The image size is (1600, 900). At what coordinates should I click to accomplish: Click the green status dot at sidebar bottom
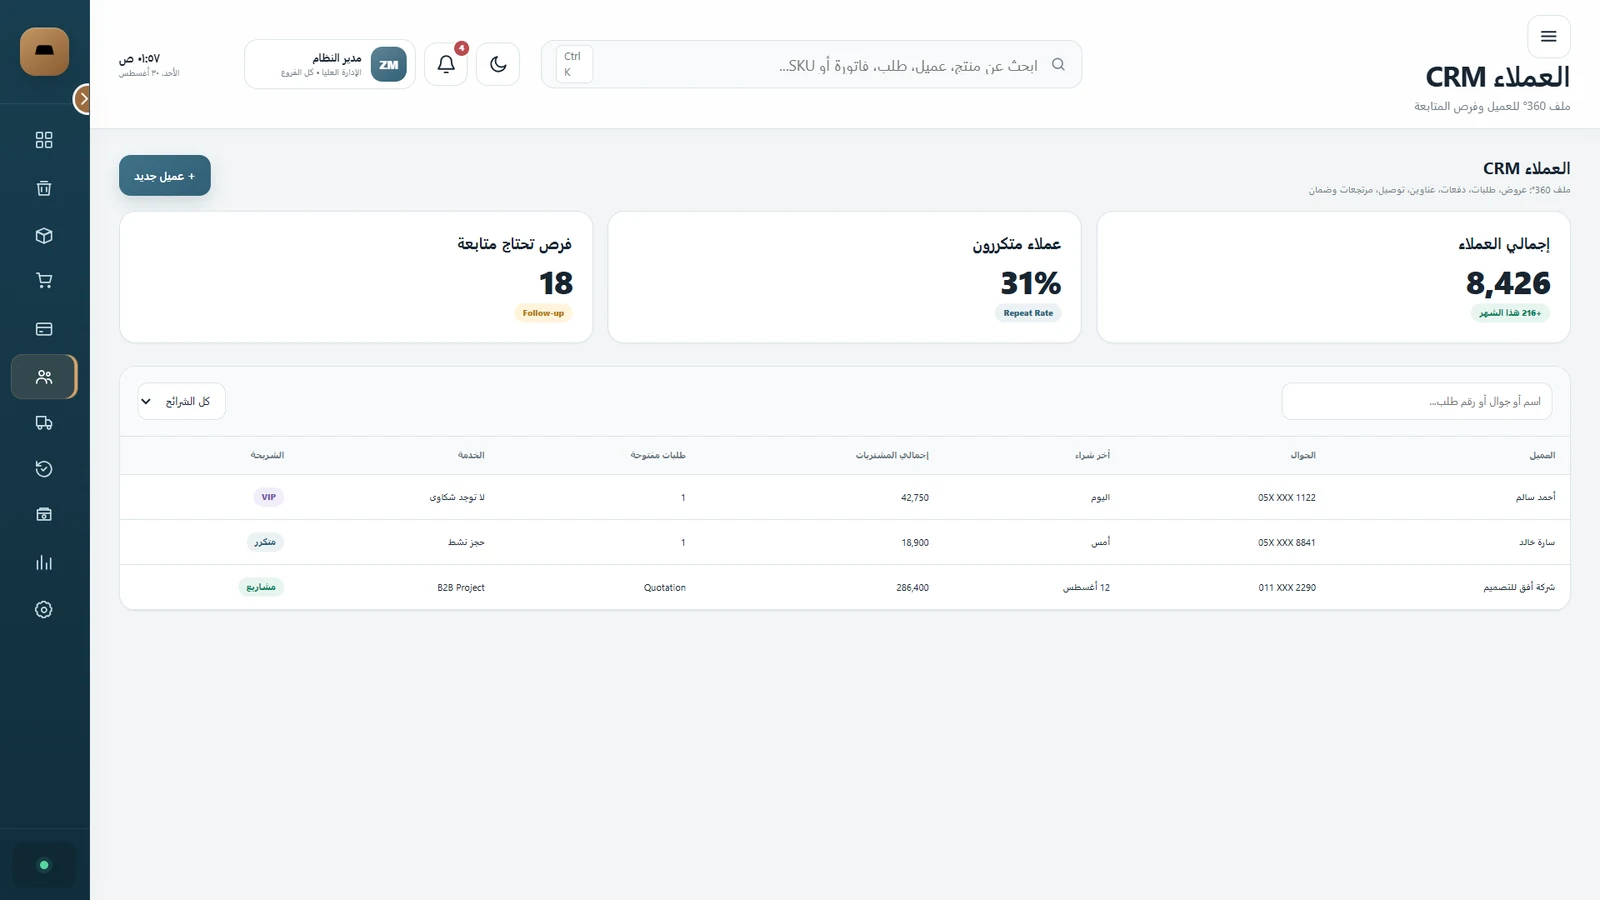coord(44,865)
